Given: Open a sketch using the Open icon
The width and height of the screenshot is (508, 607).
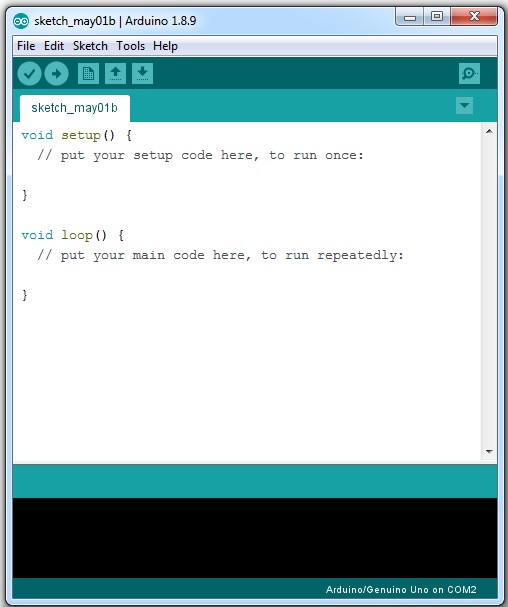Looking at the screenshot, I should click(x=115, y=74).
